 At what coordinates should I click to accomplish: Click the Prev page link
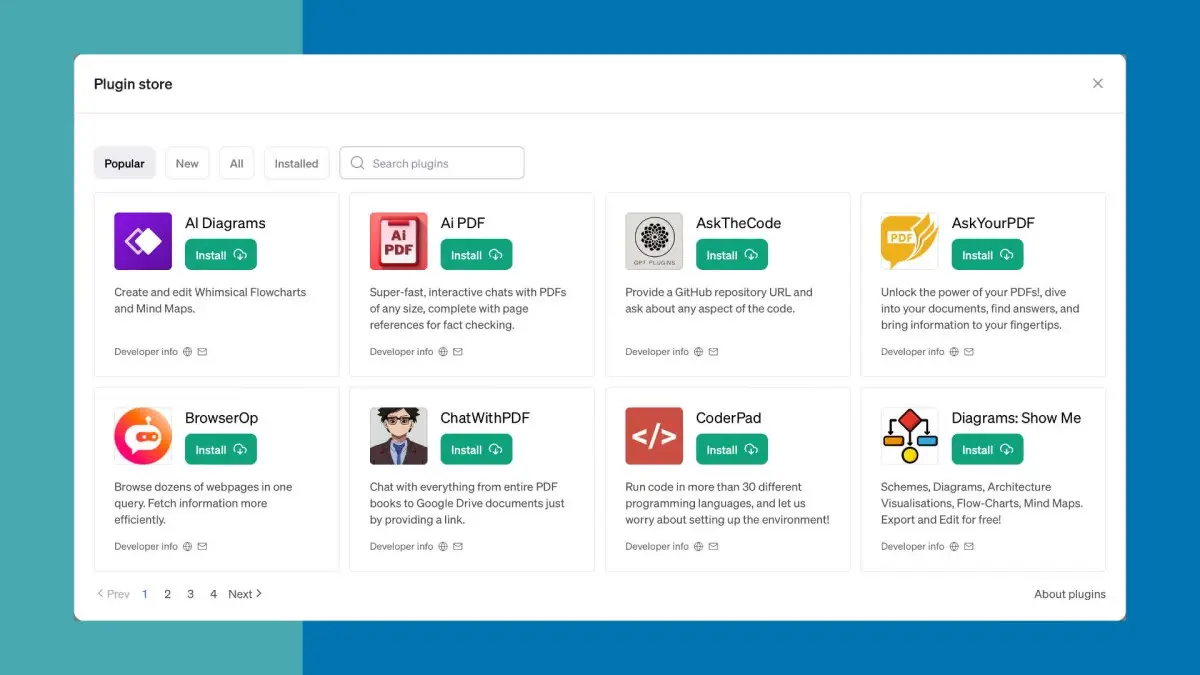[113, 594]
